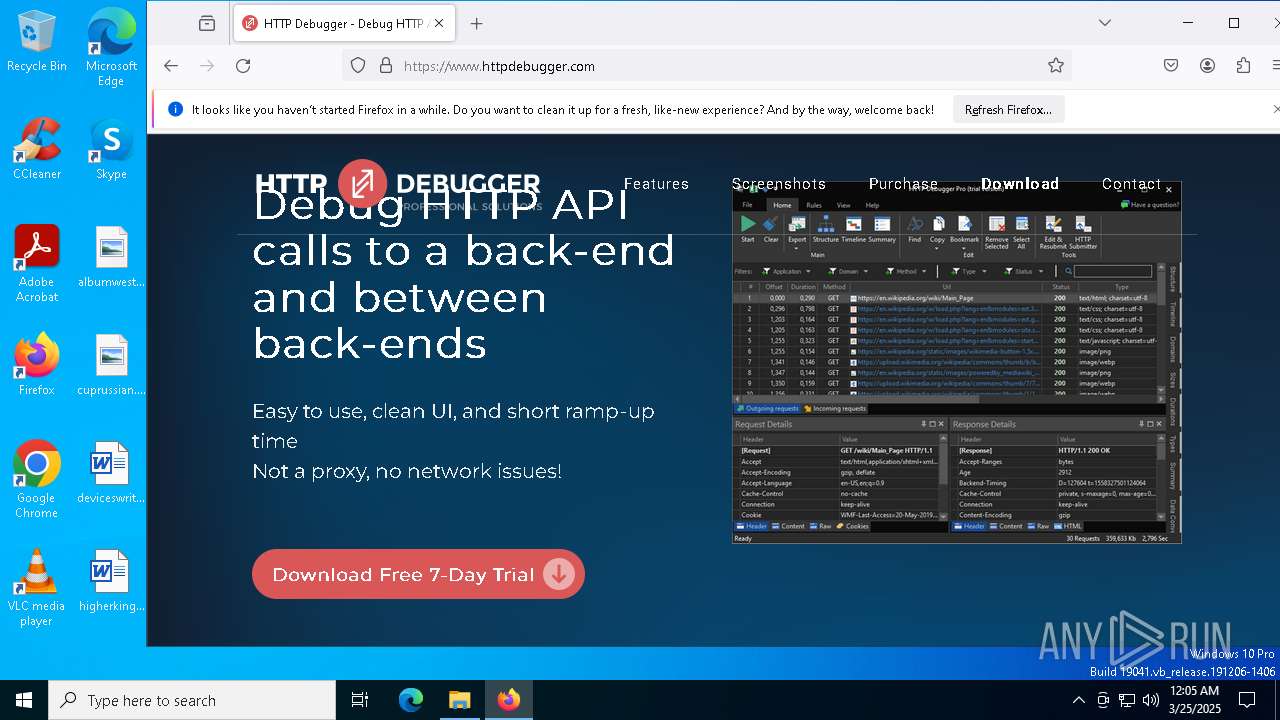This screenshot has height=720, width=1280.
Task: View site security padlock info
Action: tap(385, 66)
